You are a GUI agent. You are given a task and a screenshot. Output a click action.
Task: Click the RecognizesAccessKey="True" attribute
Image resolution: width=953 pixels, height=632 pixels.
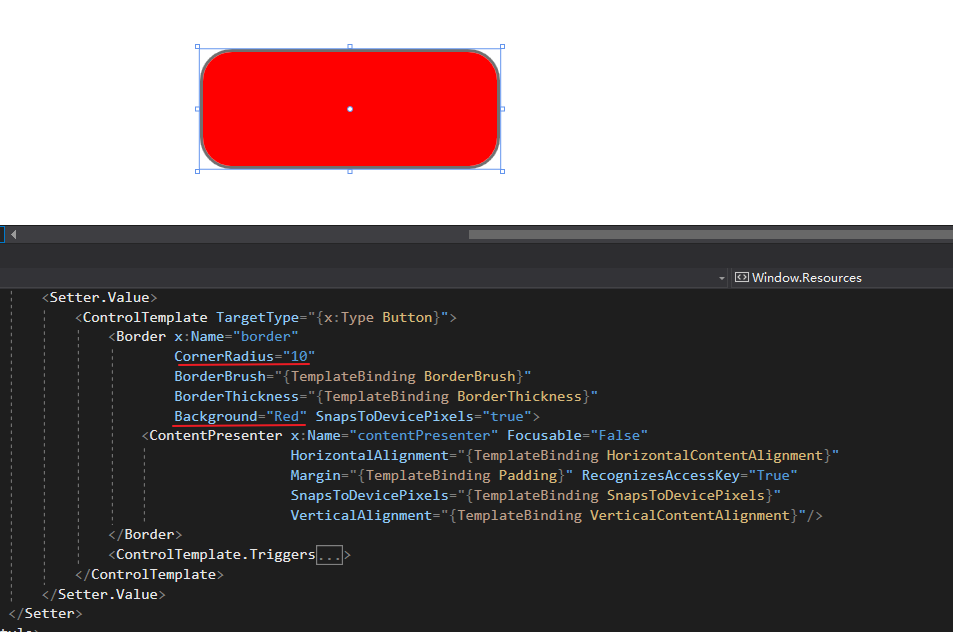point(689,475)
